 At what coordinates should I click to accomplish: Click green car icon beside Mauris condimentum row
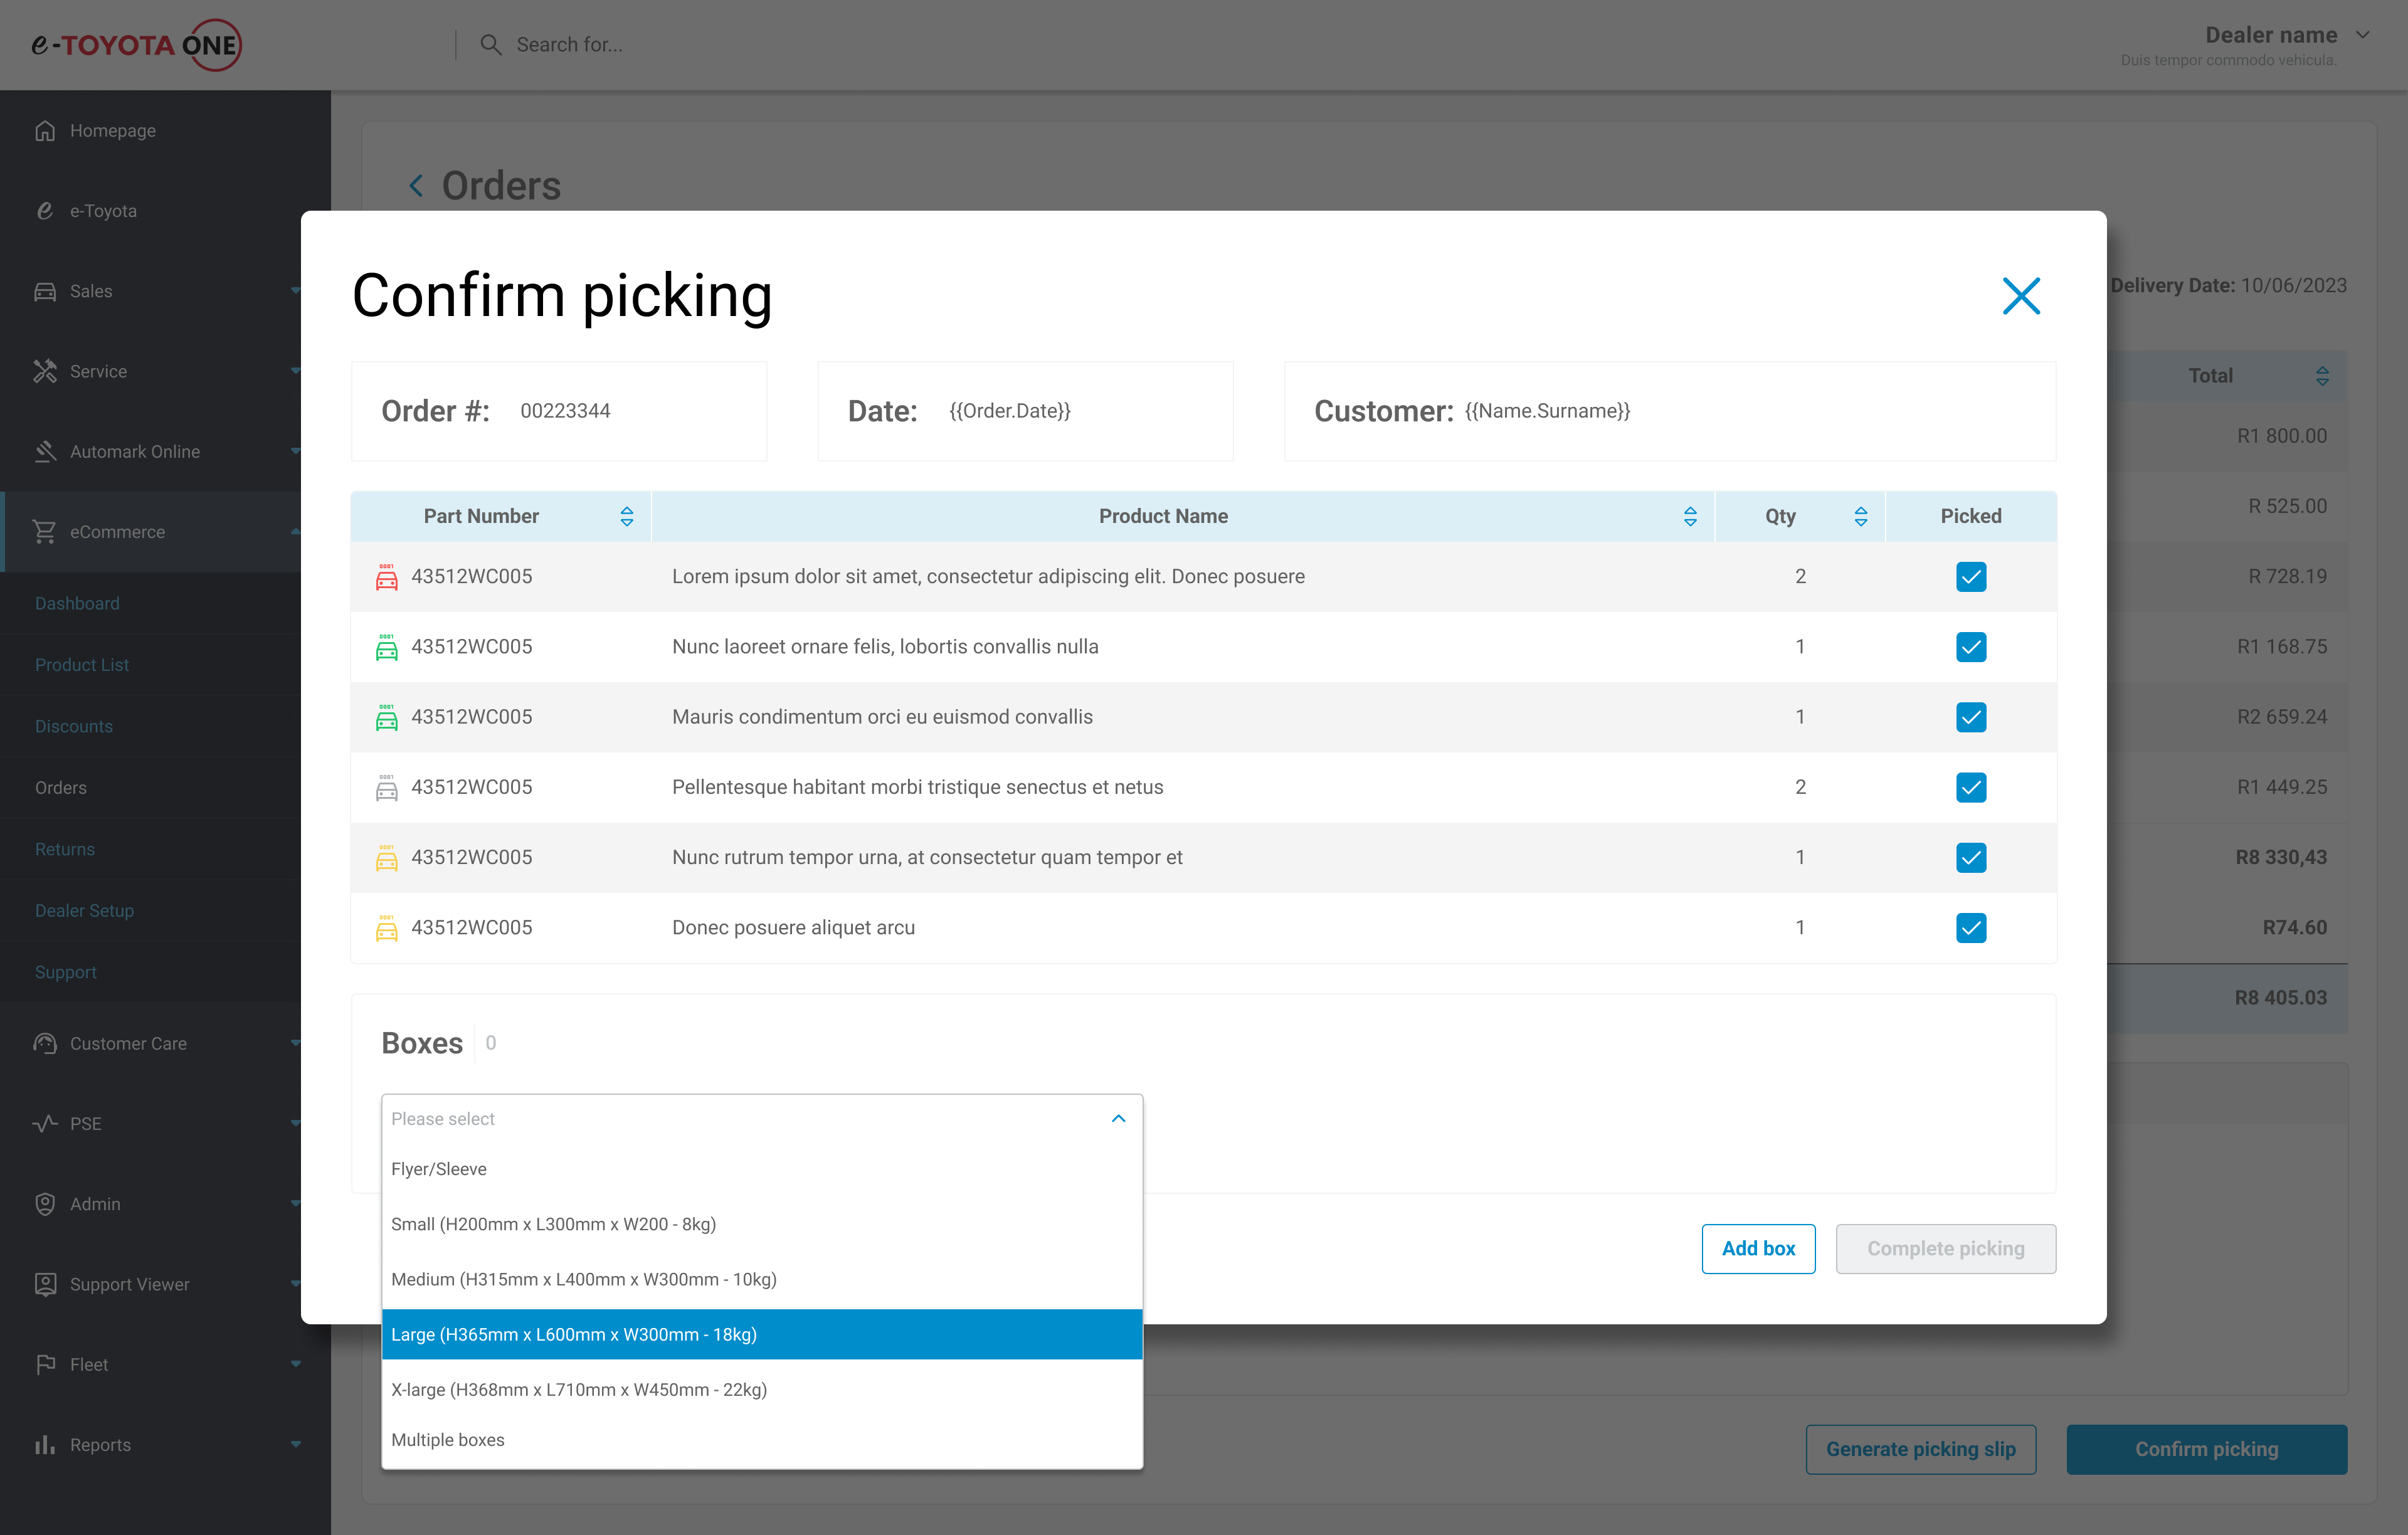tap(386, 718)
